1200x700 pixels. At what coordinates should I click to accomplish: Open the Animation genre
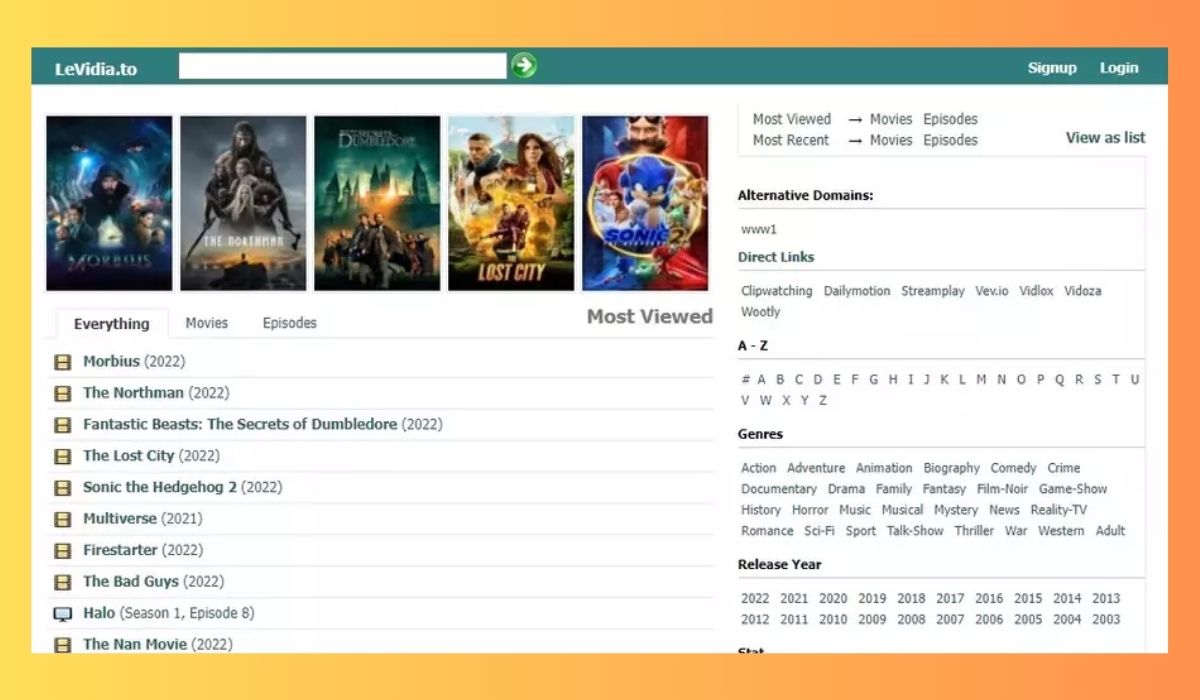[884, 468]
